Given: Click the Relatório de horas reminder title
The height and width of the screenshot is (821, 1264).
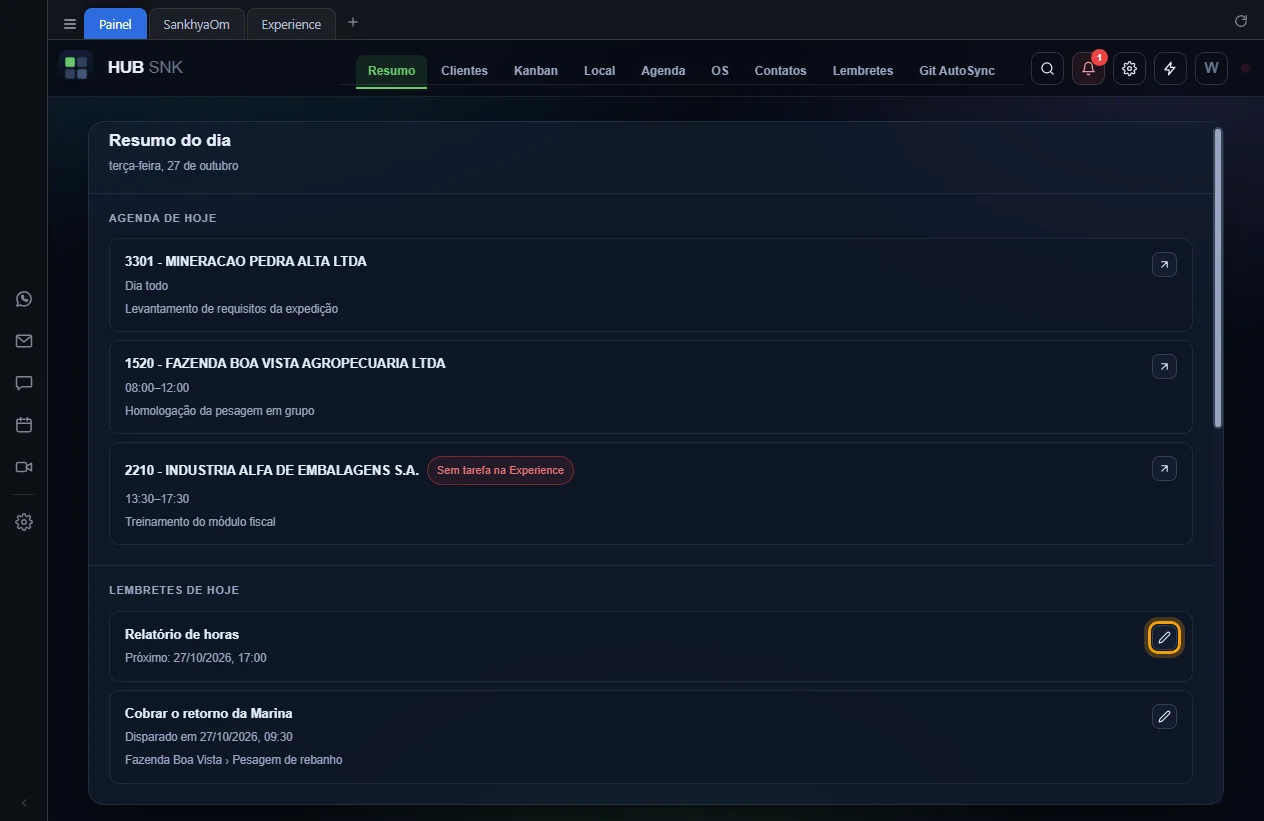Looking at the screenshot, I should (182, 634).
